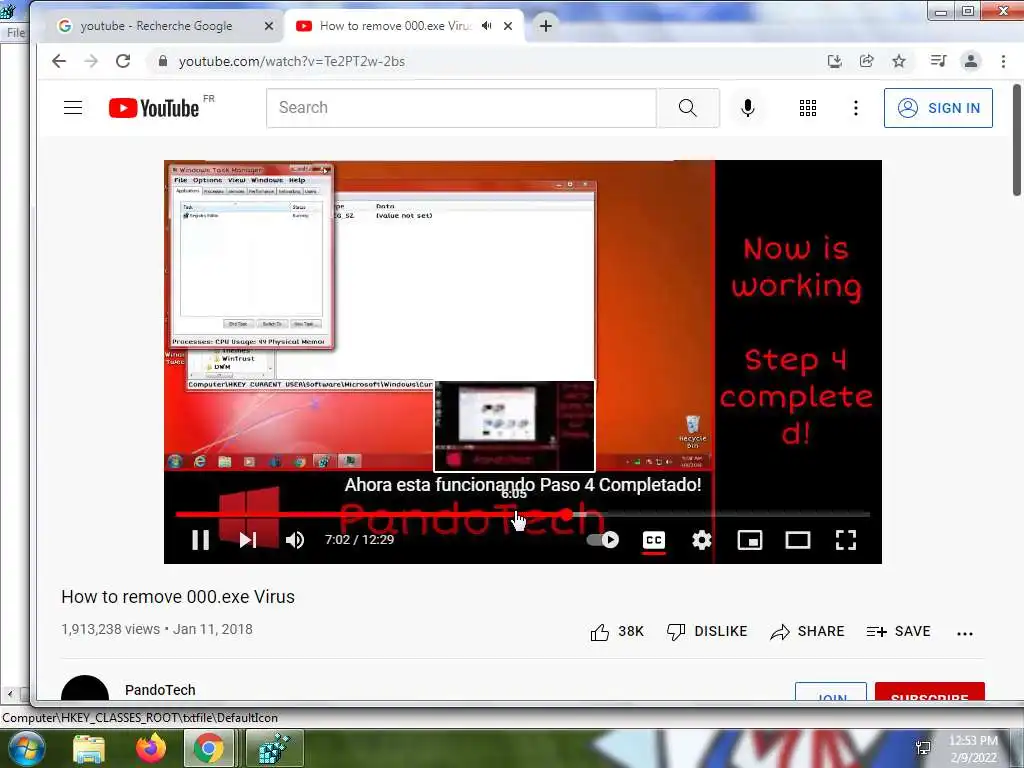Viewport: 1024px width, 768px height.
Task: Select the How to remove 000.exe Virus tab
Action: 394,26
